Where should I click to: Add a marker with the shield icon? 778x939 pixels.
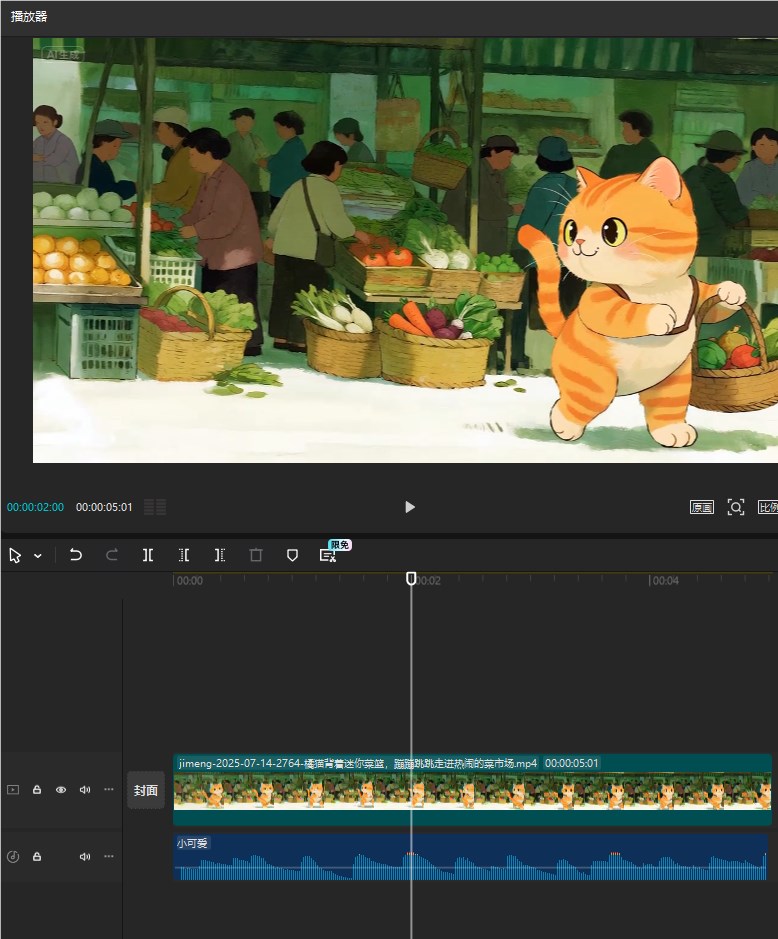click(x=292, y=555)
